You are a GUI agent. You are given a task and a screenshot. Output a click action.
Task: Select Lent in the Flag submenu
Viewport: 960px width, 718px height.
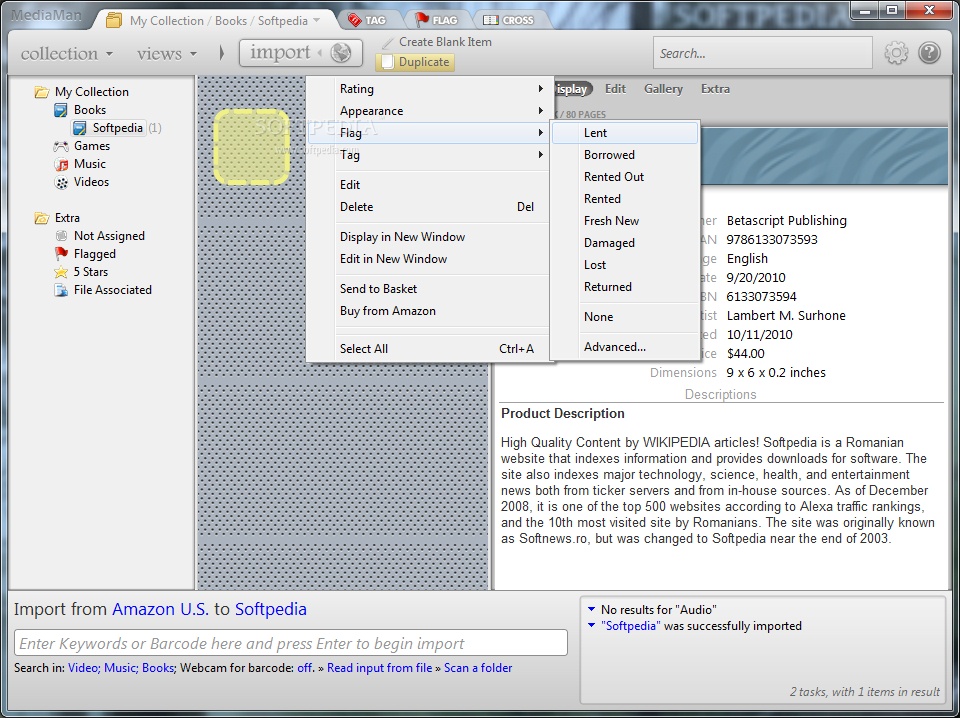[x=624, y=133]
